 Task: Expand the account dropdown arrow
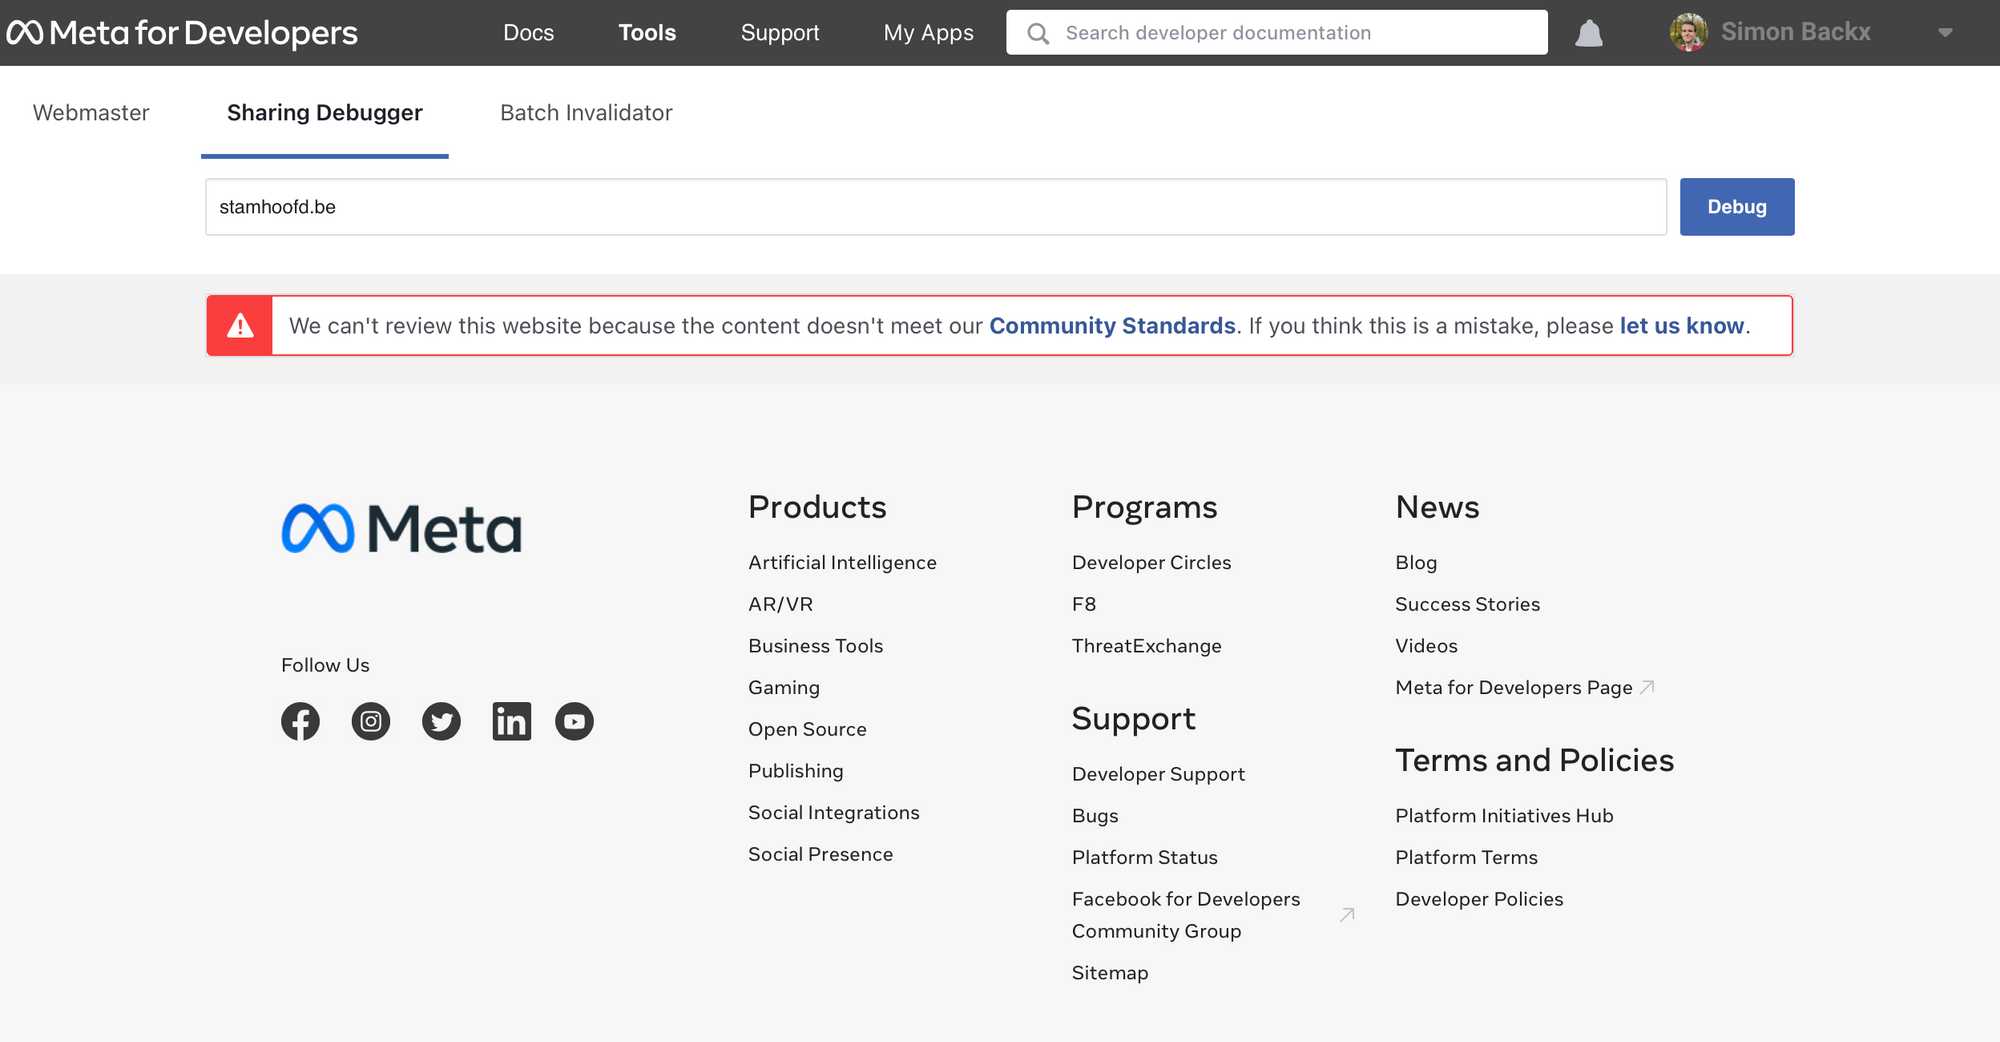[x=1945, y=33]
